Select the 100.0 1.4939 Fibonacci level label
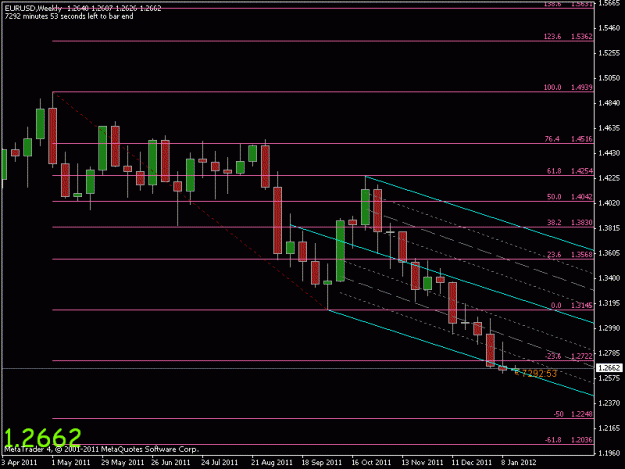 [x=568, y=87]
